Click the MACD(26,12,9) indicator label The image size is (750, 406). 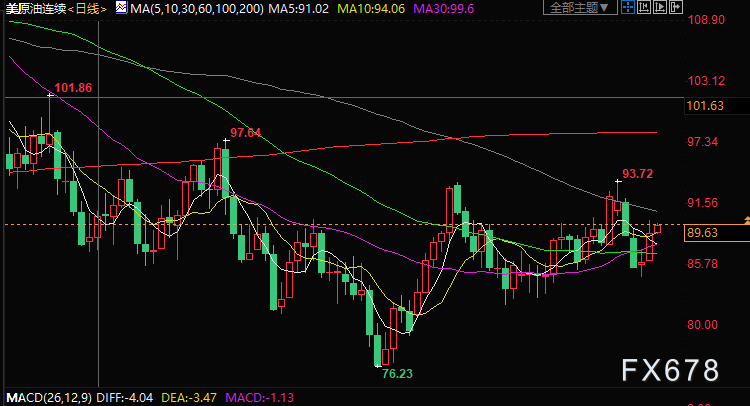[x=49, y=397]
